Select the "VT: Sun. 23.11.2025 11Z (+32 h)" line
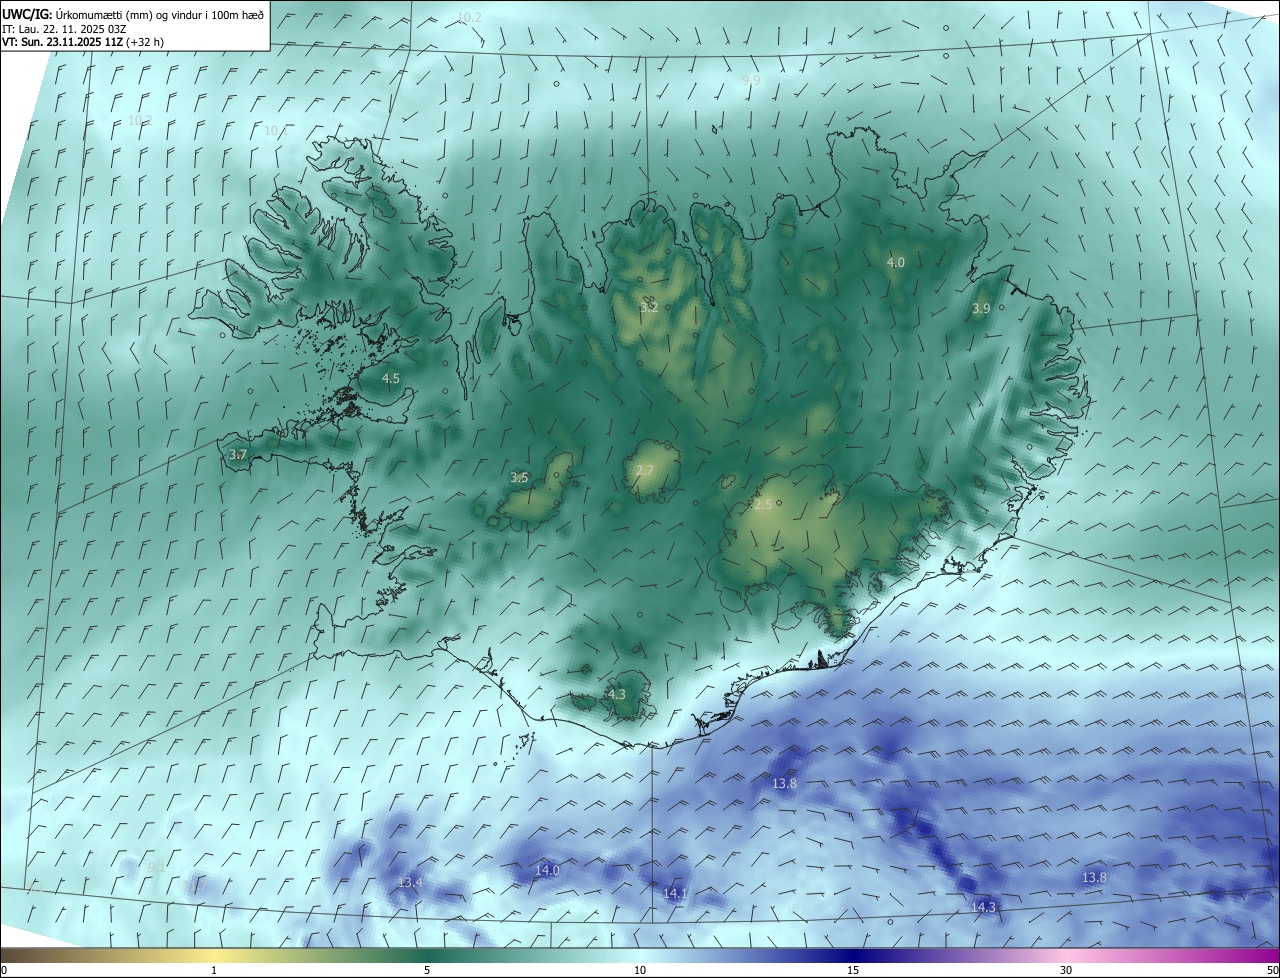Screen dimensions: 1280x978 tap(84, 42)
